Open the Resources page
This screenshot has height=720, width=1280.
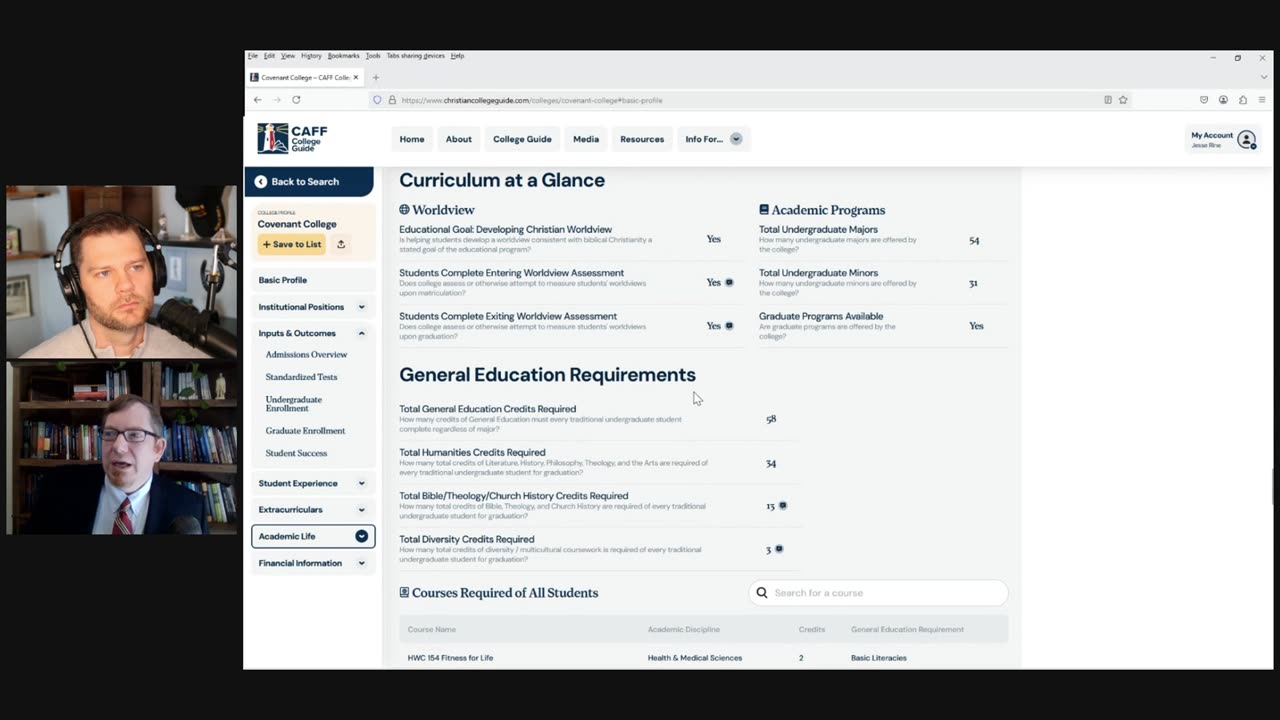[x=642, y=139]
